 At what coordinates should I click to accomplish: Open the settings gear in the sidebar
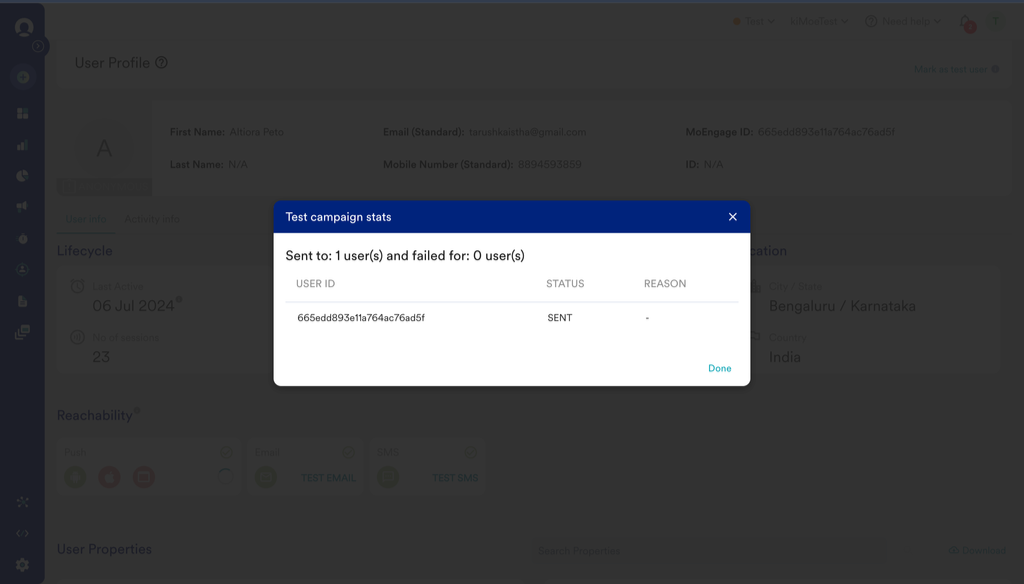click(23, 565)
